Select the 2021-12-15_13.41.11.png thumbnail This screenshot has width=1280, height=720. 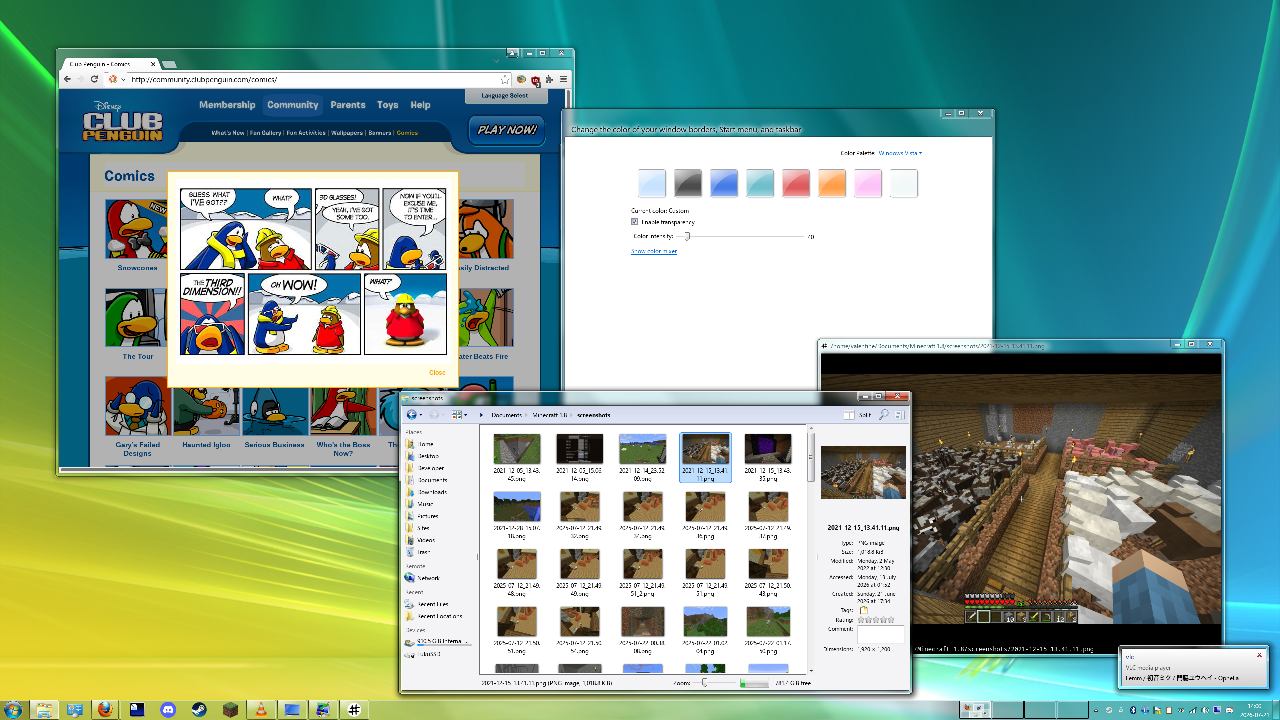pyautogui.click(x=705, y=458)
